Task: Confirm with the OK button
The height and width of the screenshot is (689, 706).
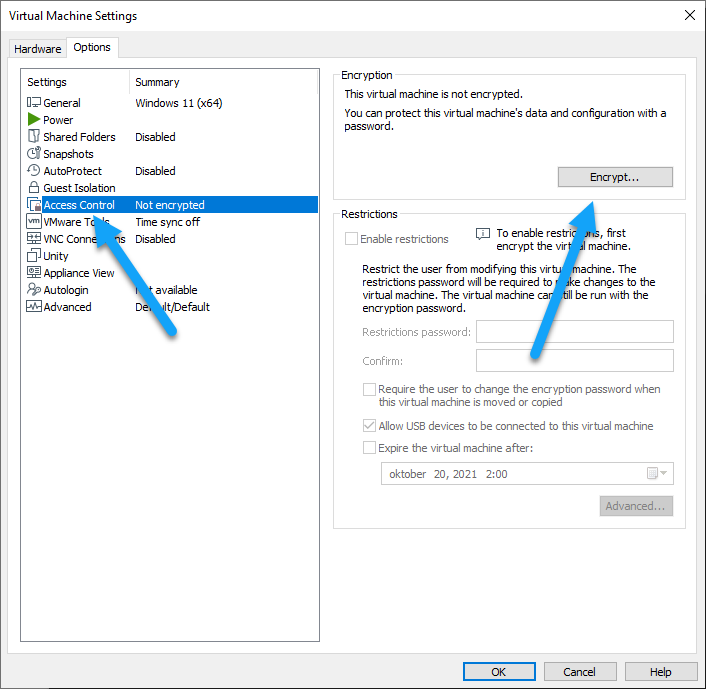Action: tap(499, 672)
